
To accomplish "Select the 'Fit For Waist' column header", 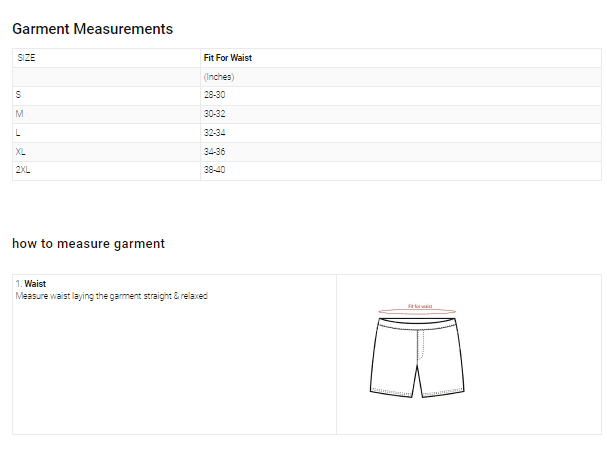I will [x=227, y=58].
